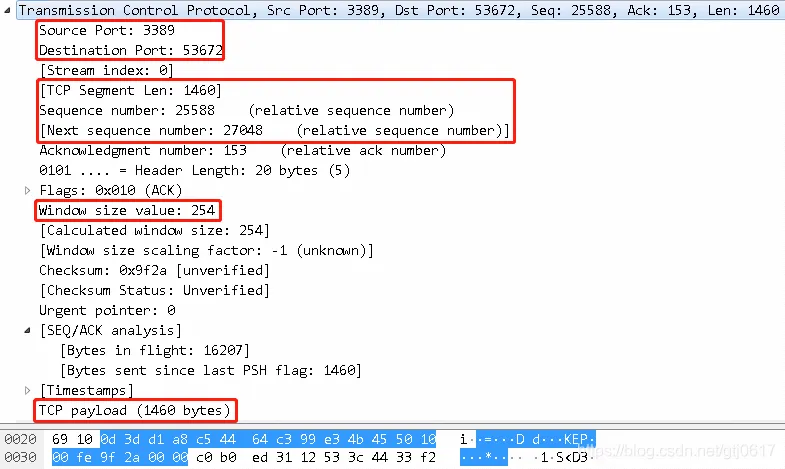Click hex byte 2a in row 0030
The width and height of the screenshot is (785, 469).
point(132,457)
